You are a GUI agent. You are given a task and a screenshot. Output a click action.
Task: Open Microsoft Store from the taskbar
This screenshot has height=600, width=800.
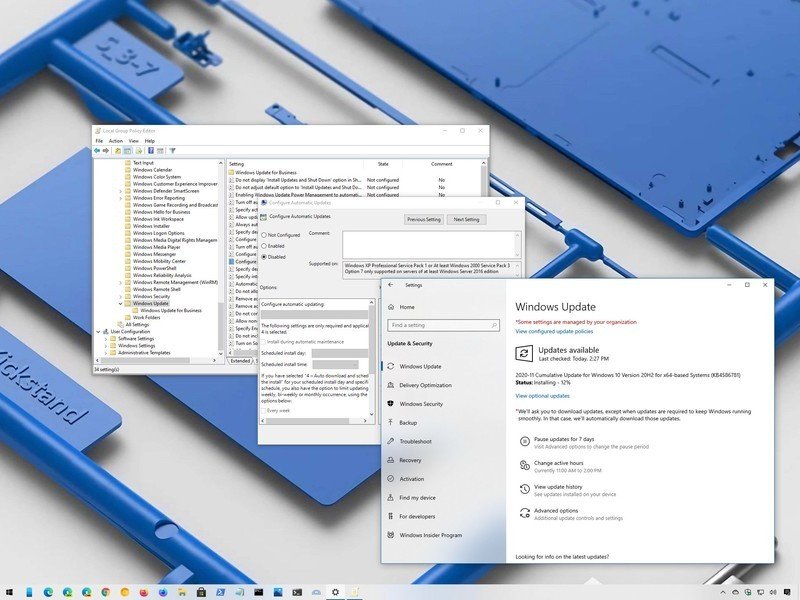(x=201, y=592)
